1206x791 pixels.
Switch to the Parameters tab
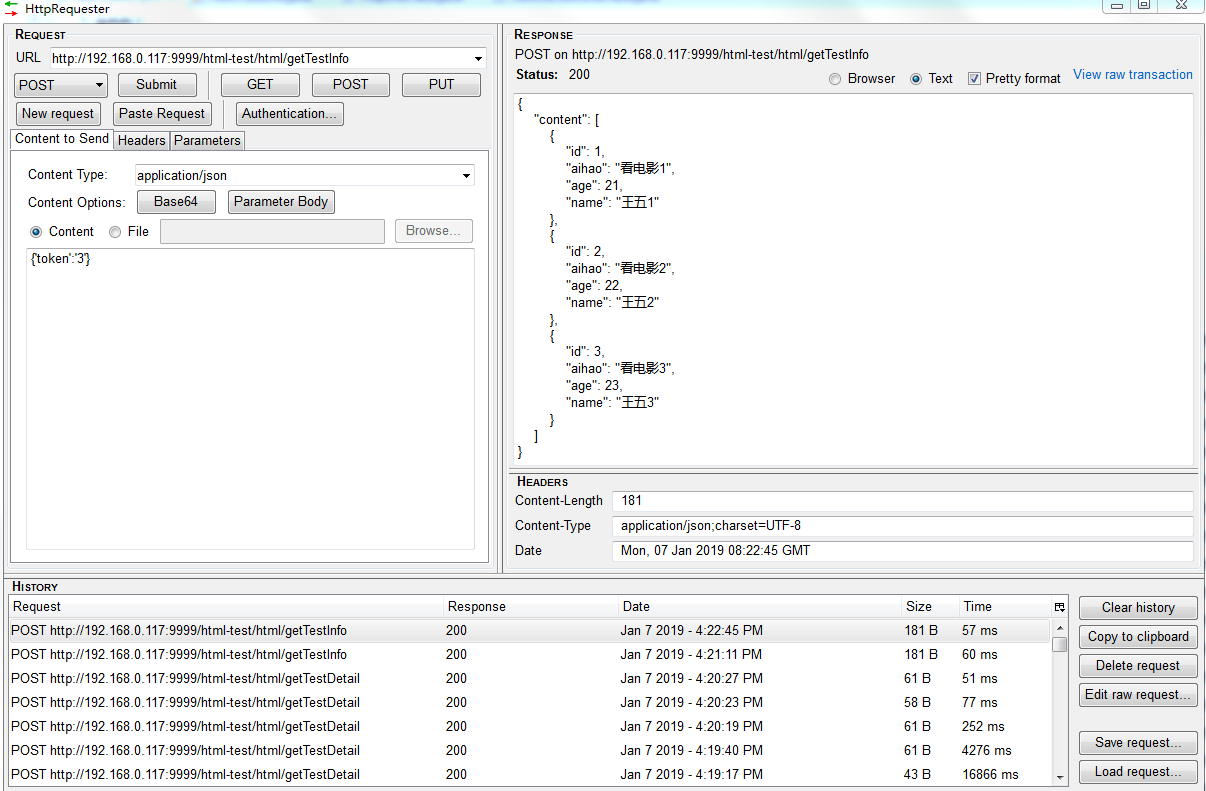coord(207,140)
